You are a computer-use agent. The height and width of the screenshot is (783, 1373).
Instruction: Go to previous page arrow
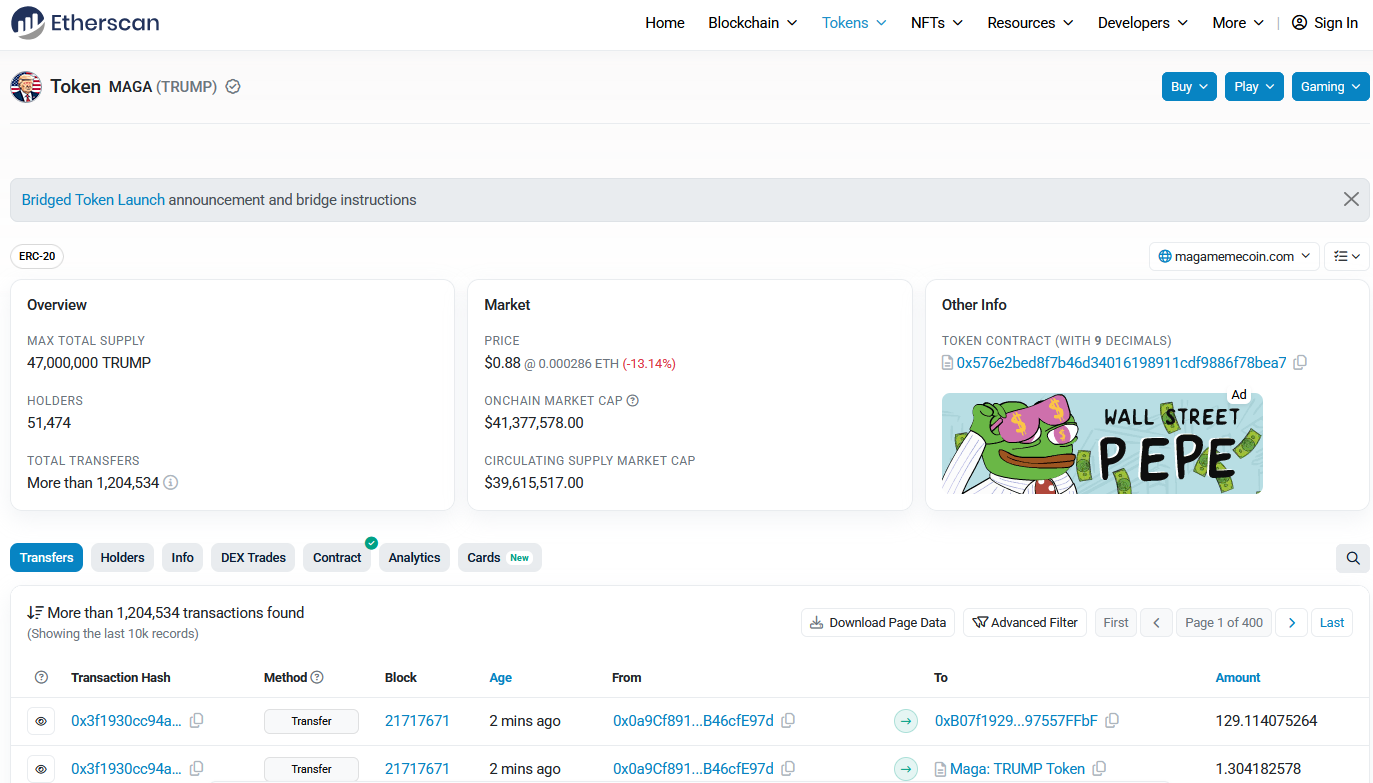[1156, 622]
